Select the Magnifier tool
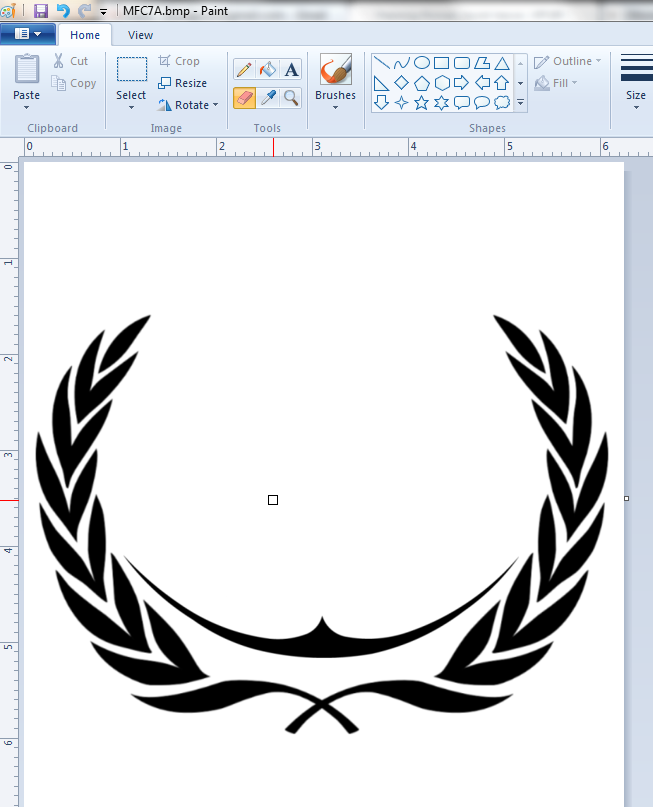Image resolution: width=653 pixels, height=807 pixels. pos(291,97)
